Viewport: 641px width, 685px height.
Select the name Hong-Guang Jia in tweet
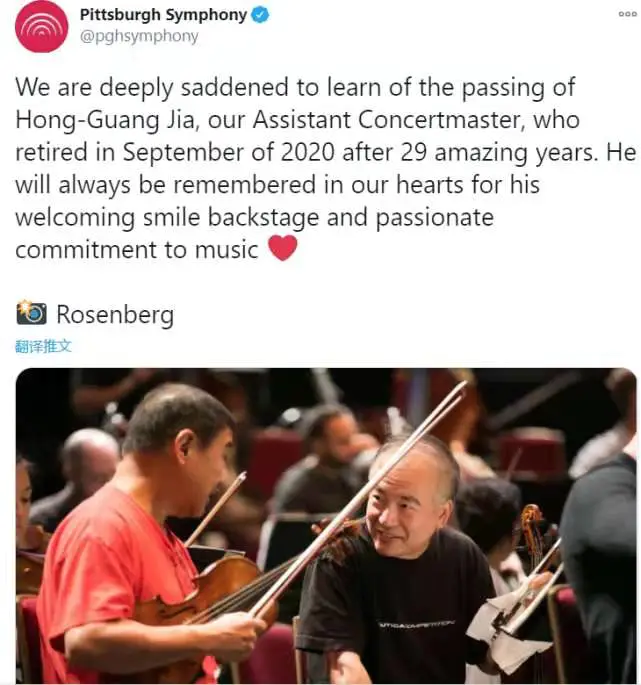105,120
